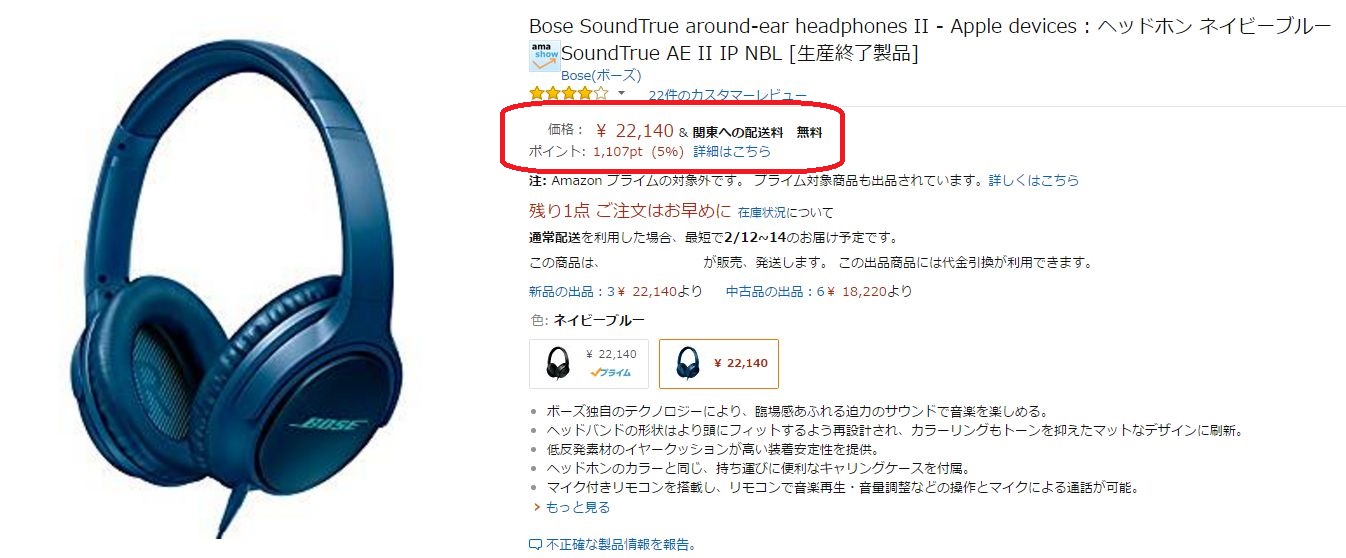Viewport: 1346px width, 558px height.
Task: Open the 詳しくはこちら Prime info link
Action: [x=1034, y=181]
